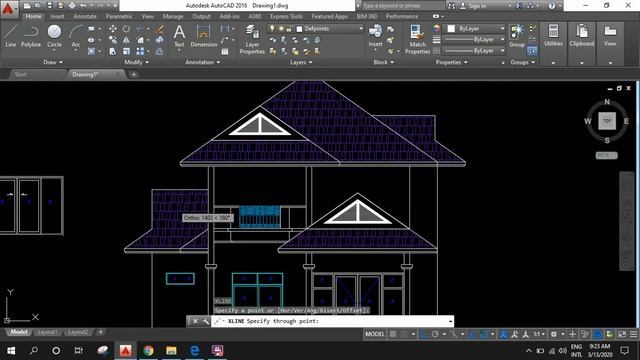Open the Insert ribbon tab
This screenshot has width=640, height=360.
(58, 16)
